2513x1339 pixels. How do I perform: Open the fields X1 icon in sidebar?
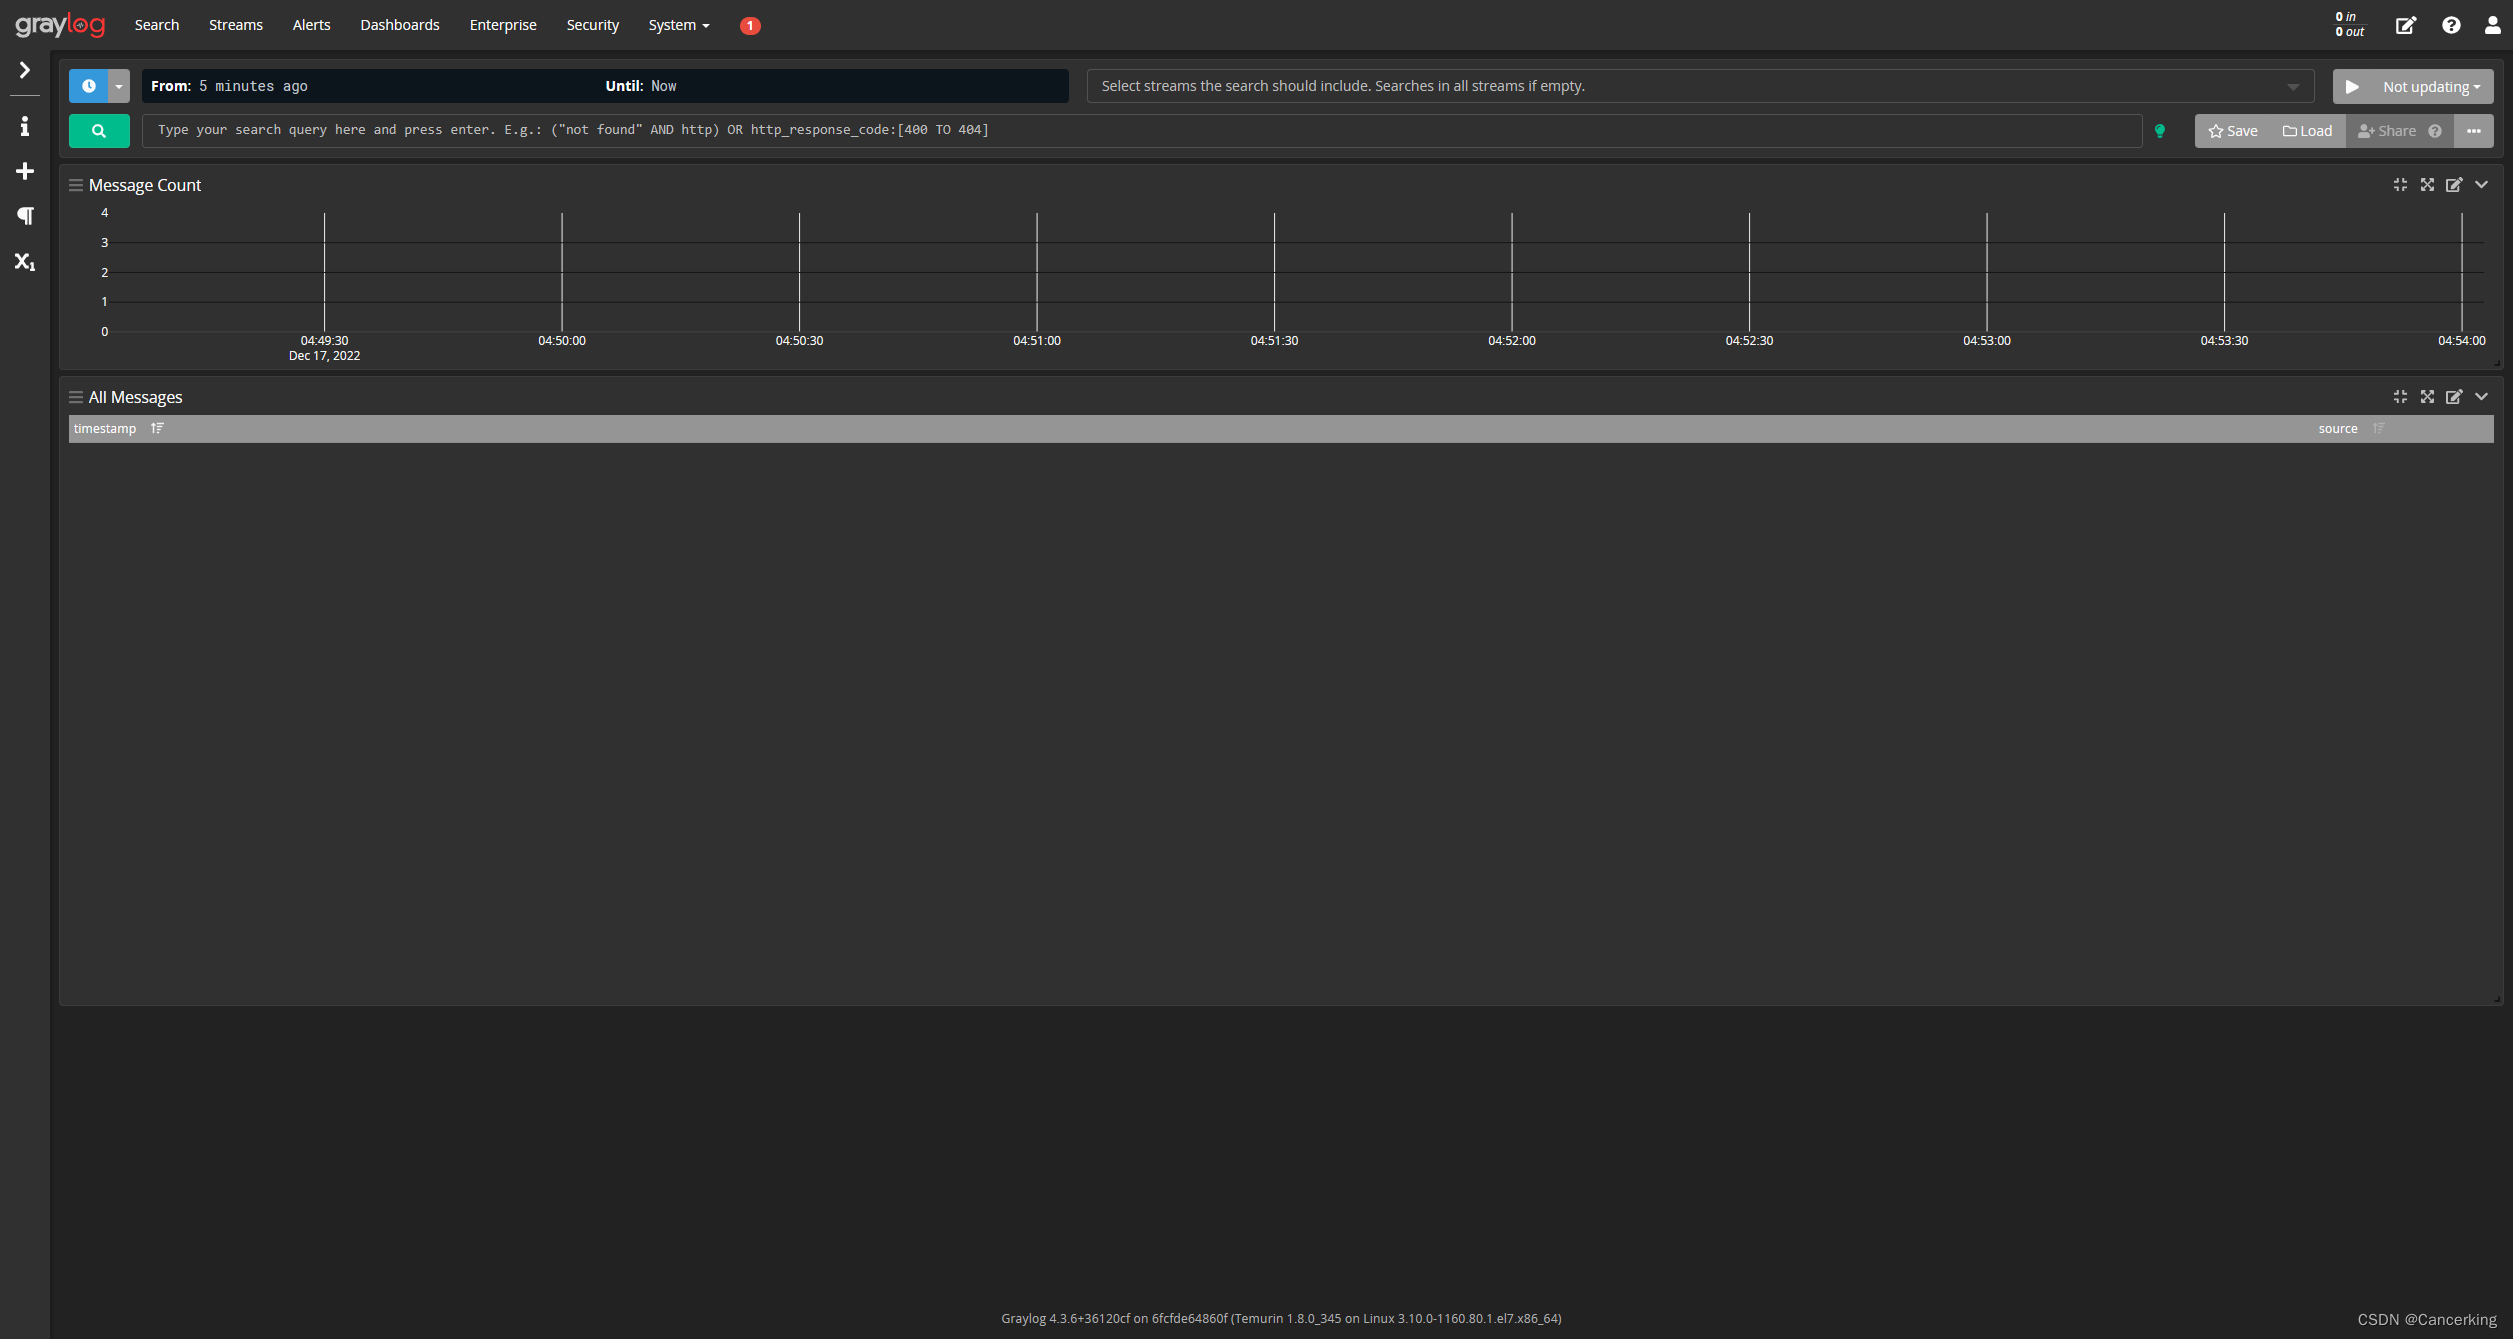(25, 261)
